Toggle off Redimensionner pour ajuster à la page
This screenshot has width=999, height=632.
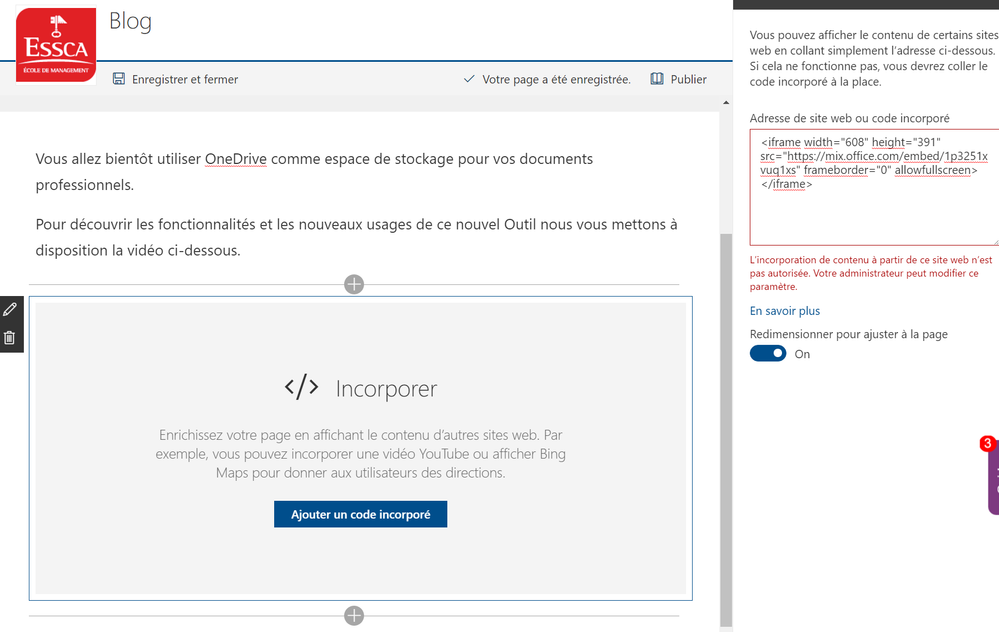tap(768, 354)
